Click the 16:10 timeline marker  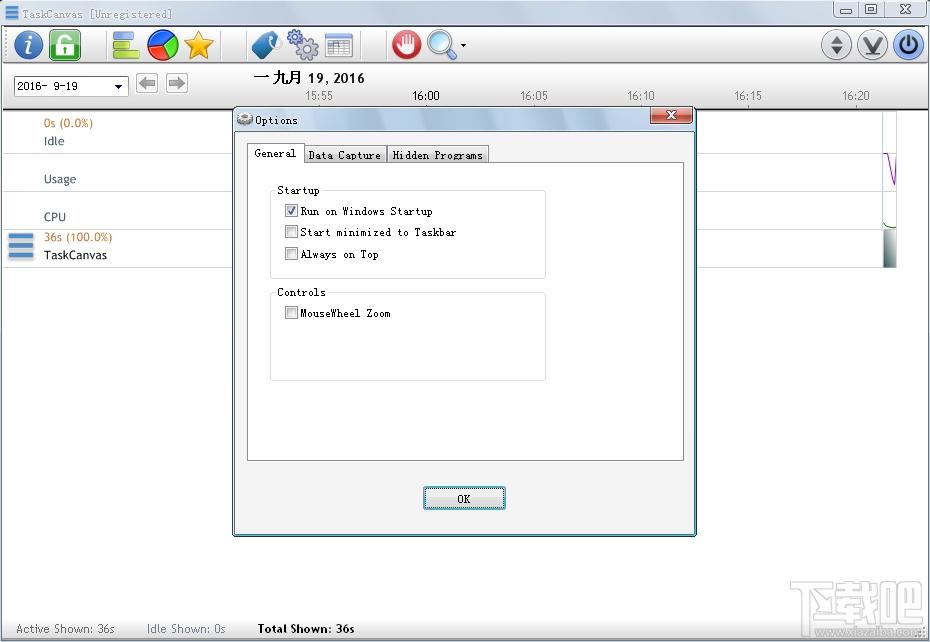(x=641, y=96)
